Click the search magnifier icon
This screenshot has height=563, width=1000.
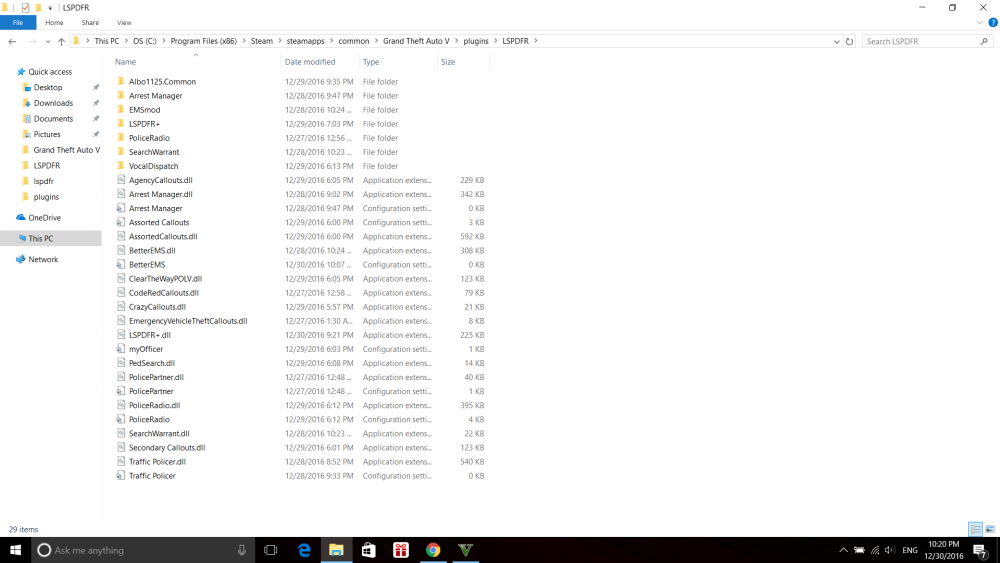pos(984,41)
